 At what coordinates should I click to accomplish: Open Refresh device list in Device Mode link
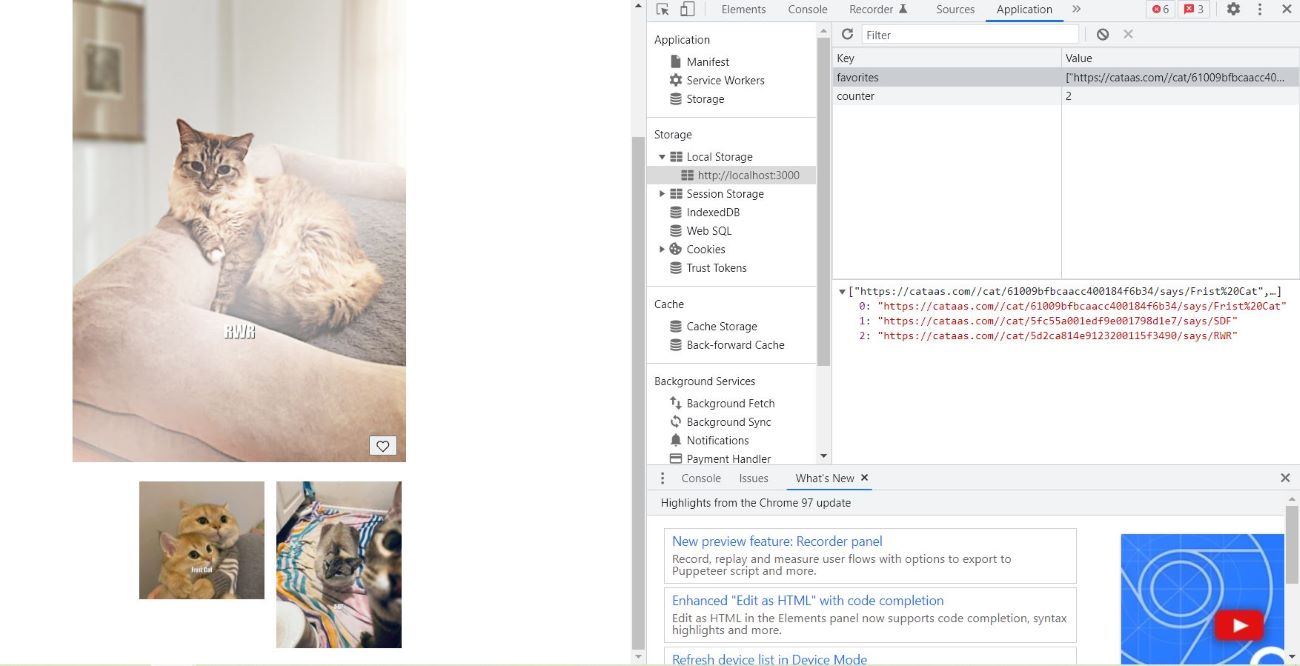tap(769, 659)
